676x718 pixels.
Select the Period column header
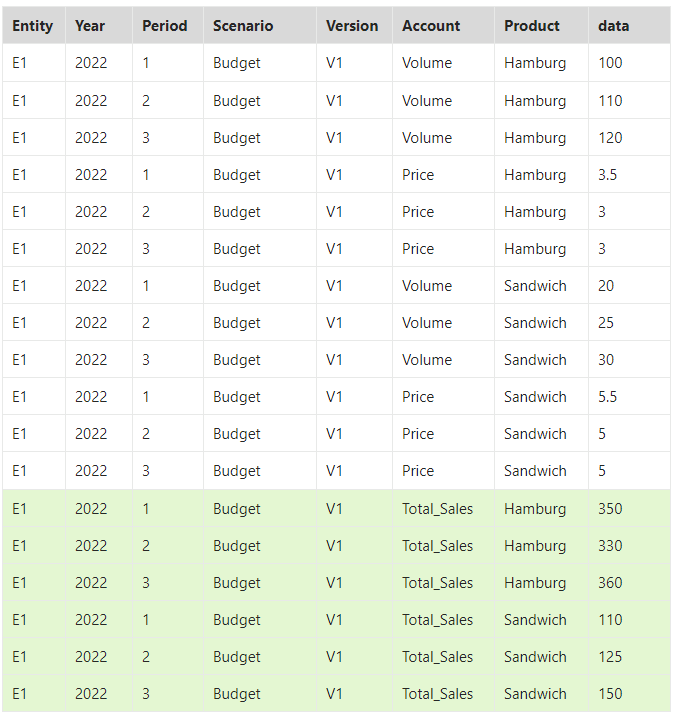click(x=164, y=26)
